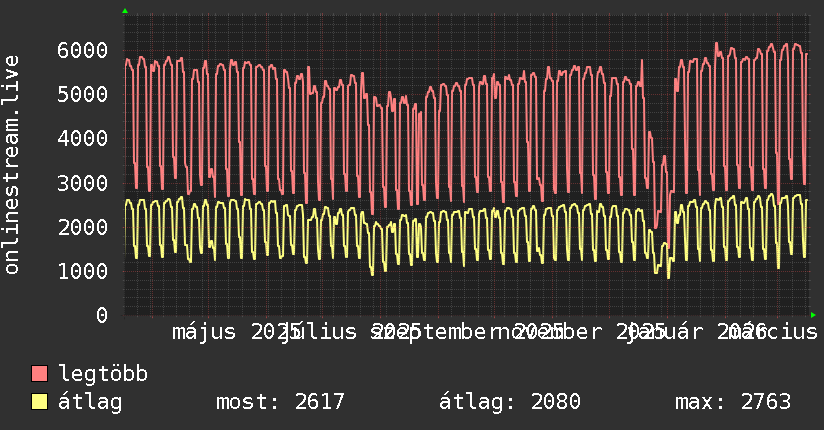824x430 pixels.
Task: Click the 3000 y-axis label
Action: [x=83, y=183]
